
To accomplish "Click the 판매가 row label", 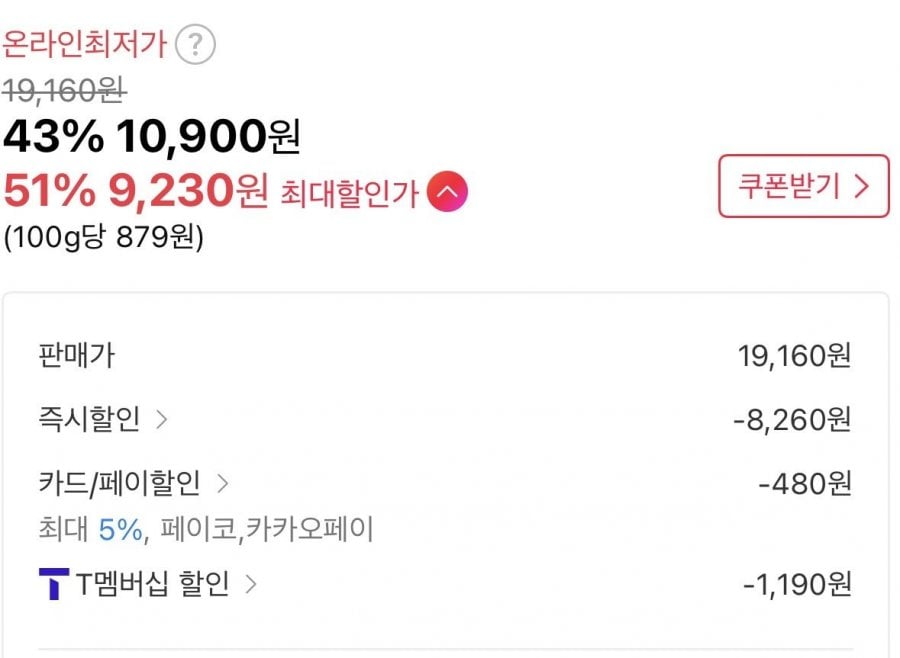I will (82, 354).
